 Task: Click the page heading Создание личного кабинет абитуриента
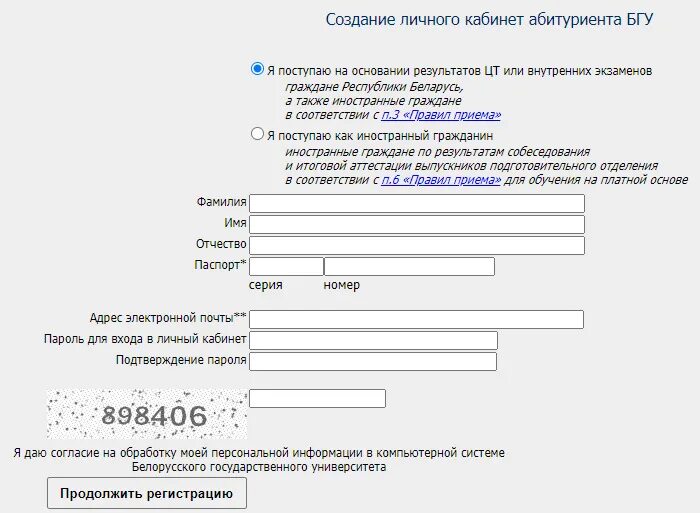[x=490, y=19]
